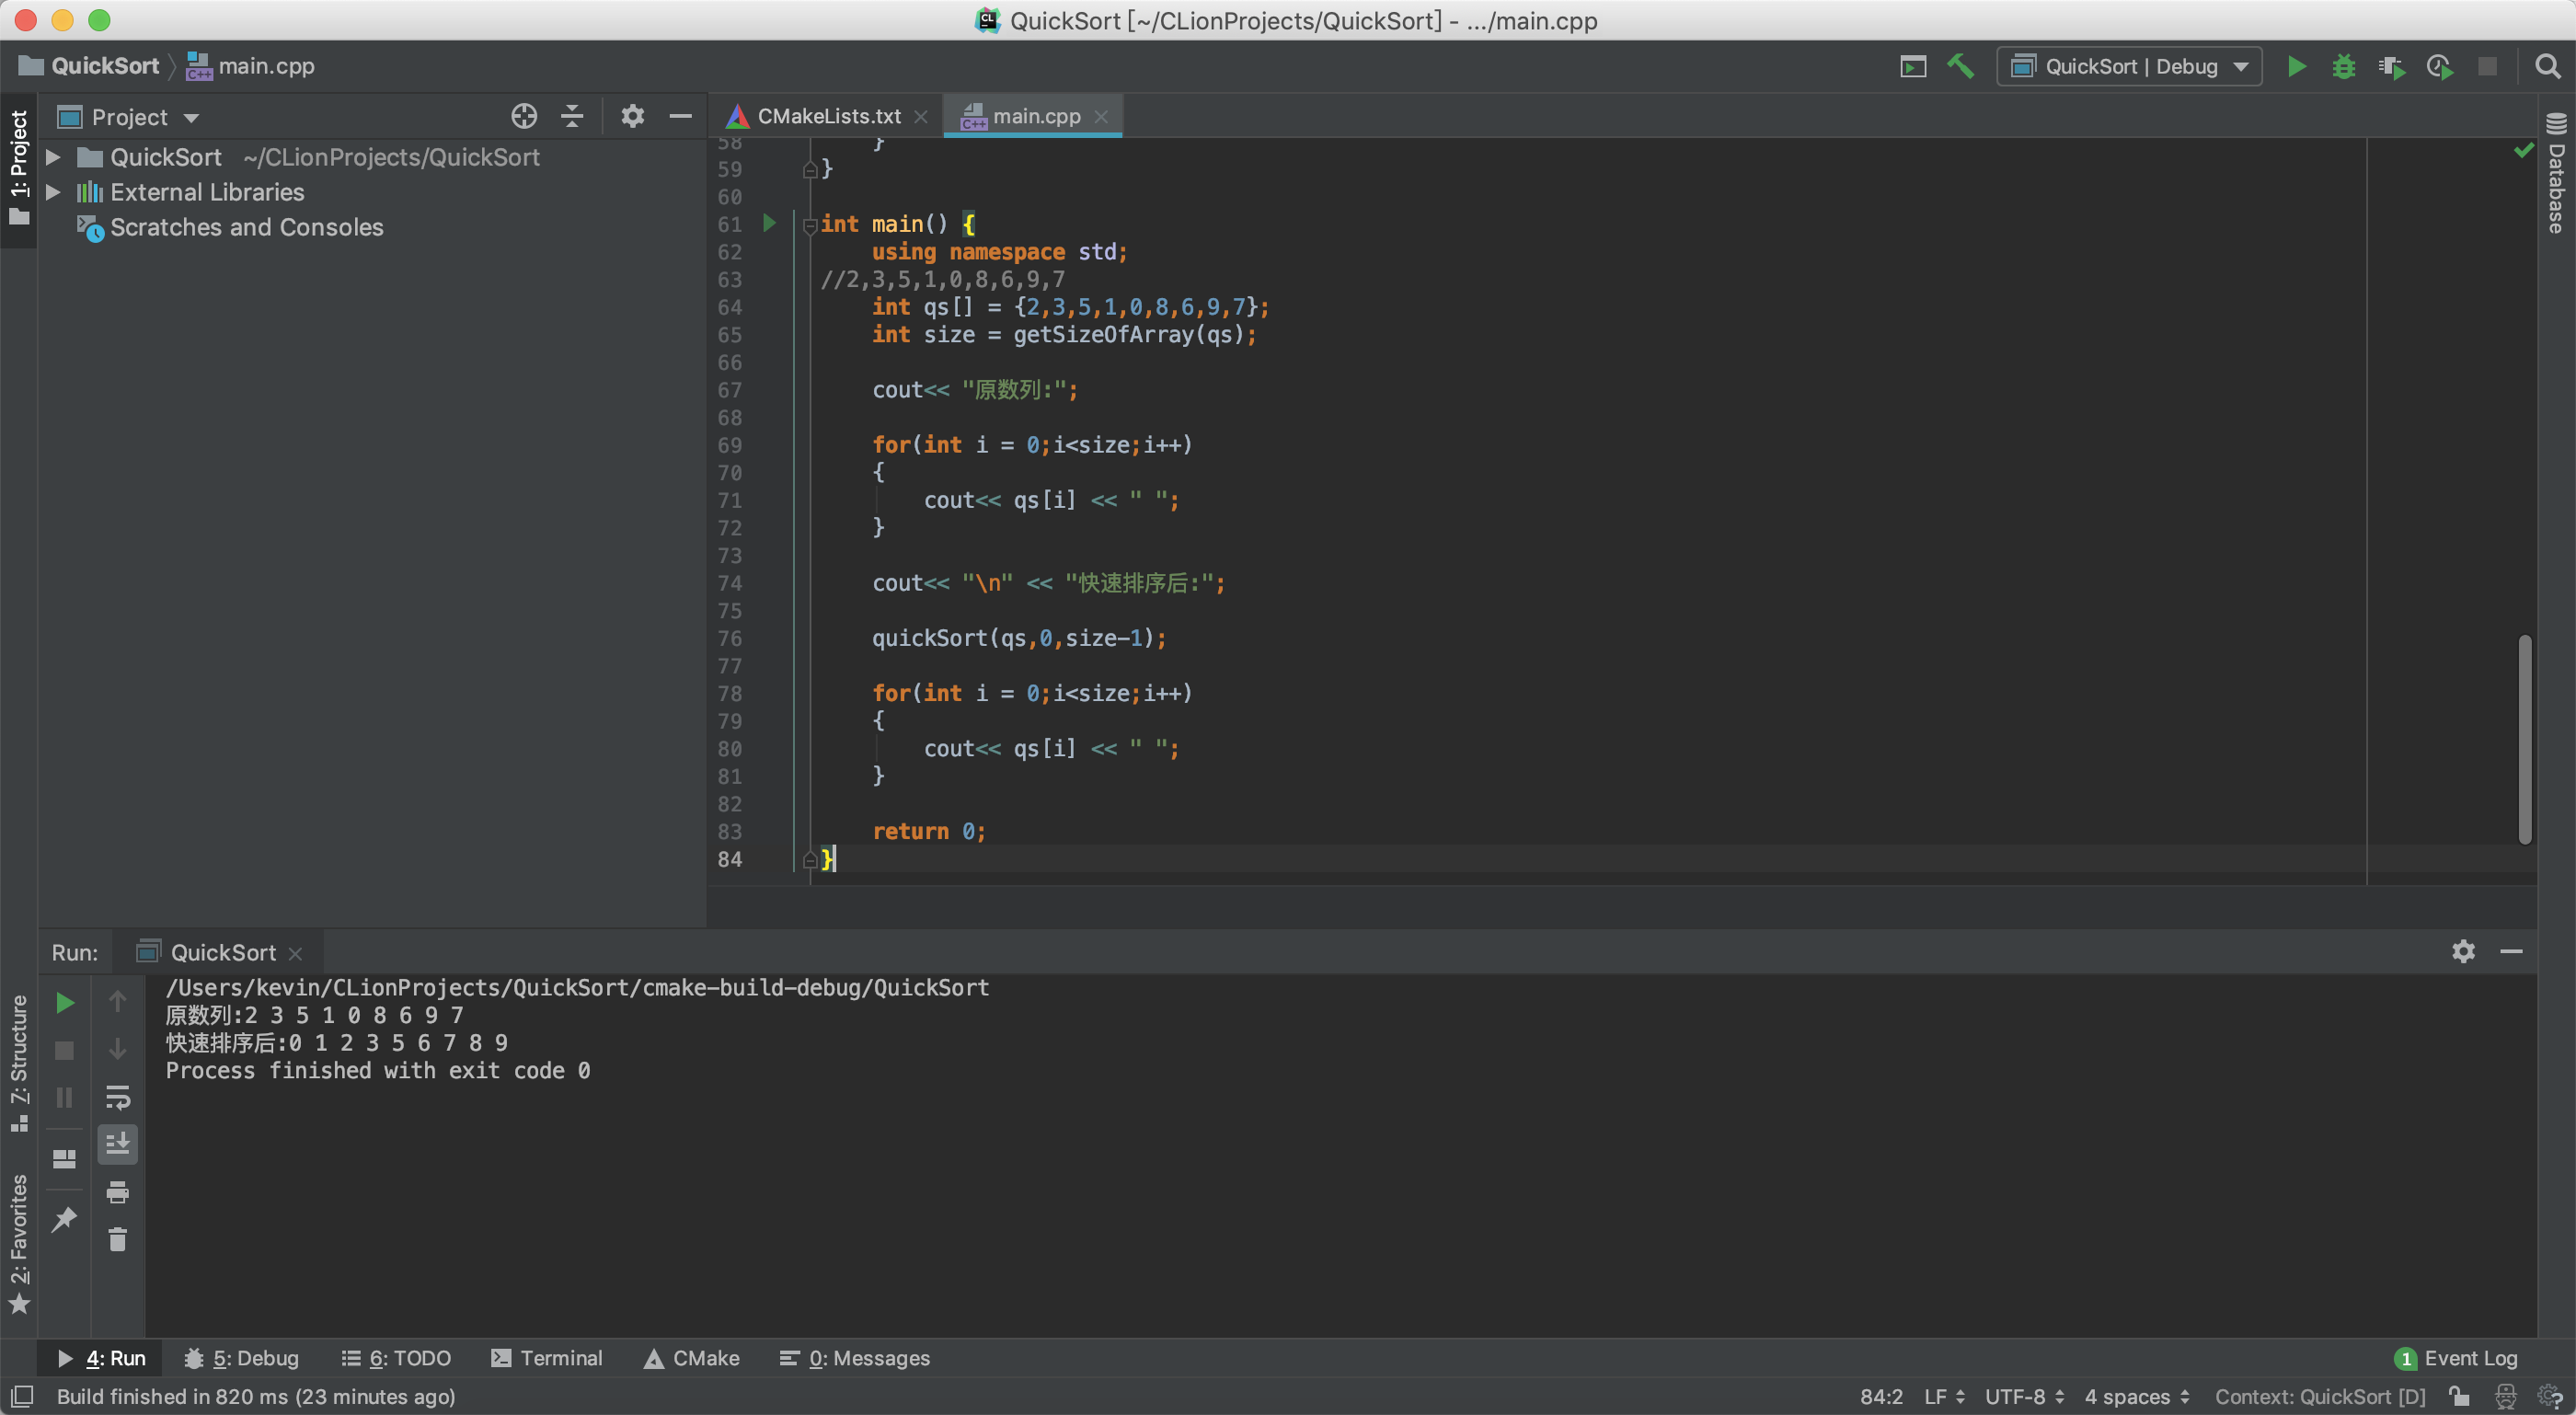The height and width of the screenshot is (1415, 2576).
Task: Click QuickSort in the breadcrumb bar
Action: click(x=89, y=66)
